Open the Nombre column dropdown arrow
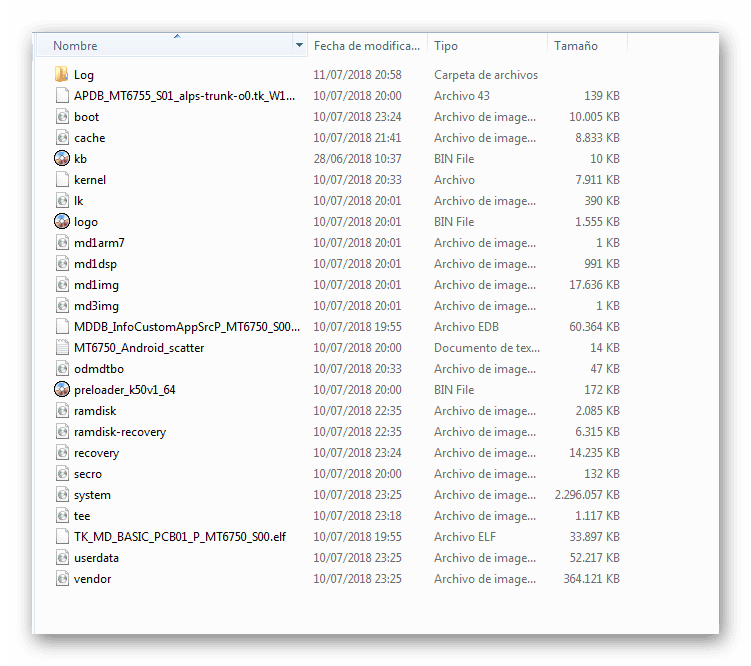The image size is (751, 666). click(x=299, y=45)
